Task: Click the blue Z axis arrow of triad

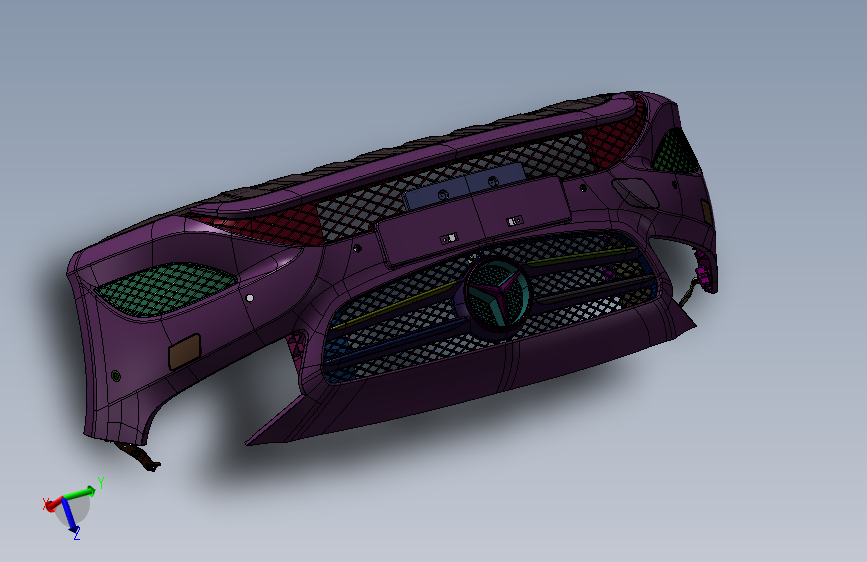Action: point(69,516)
